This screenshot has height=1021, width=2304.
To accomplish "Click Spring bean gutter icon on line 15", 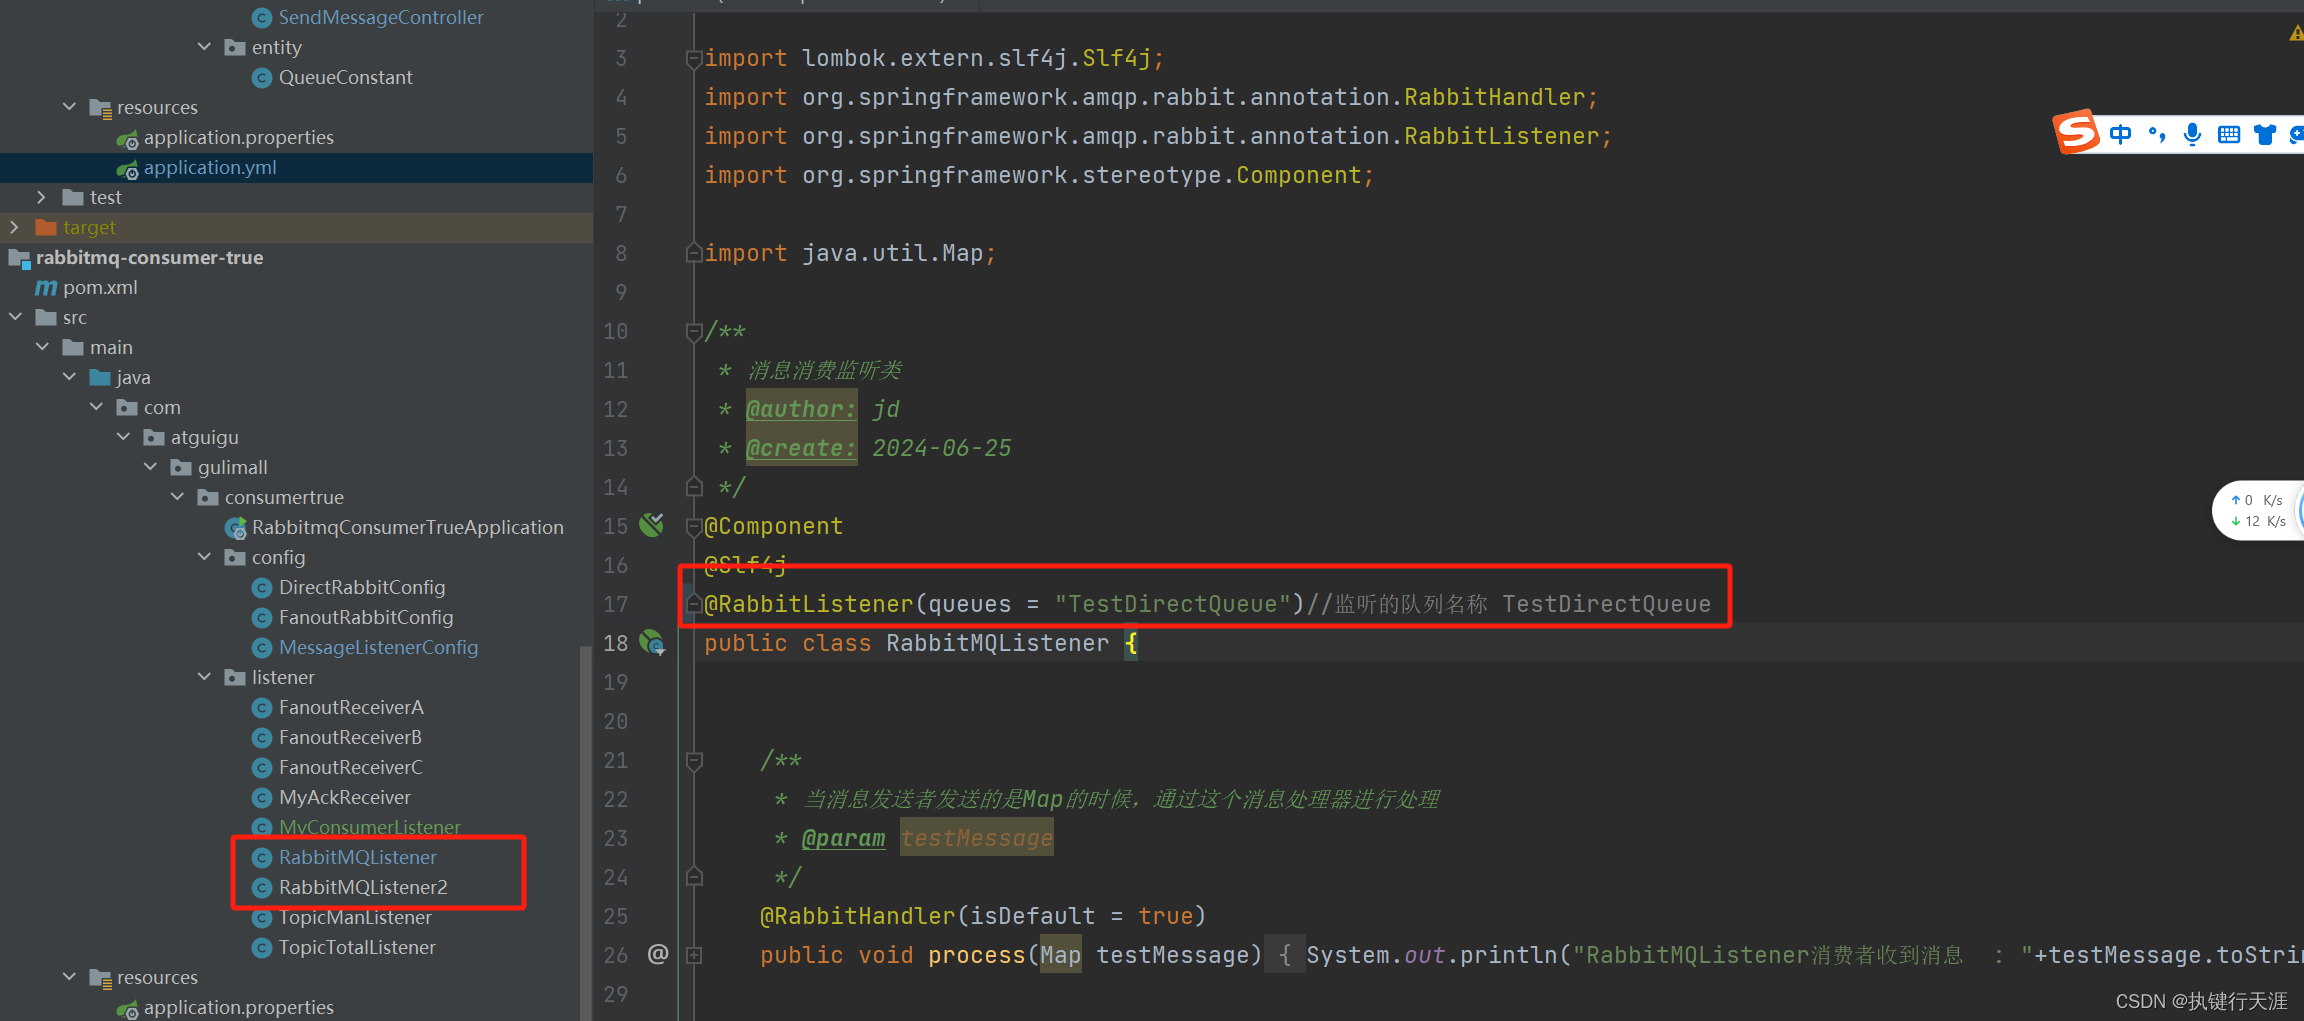I will [x=652, y=525].
